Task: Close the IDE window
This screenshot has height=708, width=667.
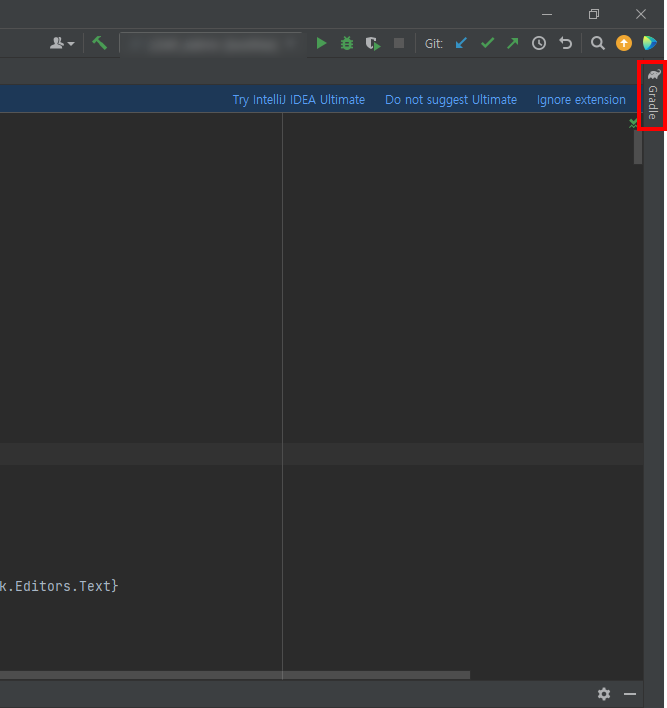Action: (x=641, y=14)
